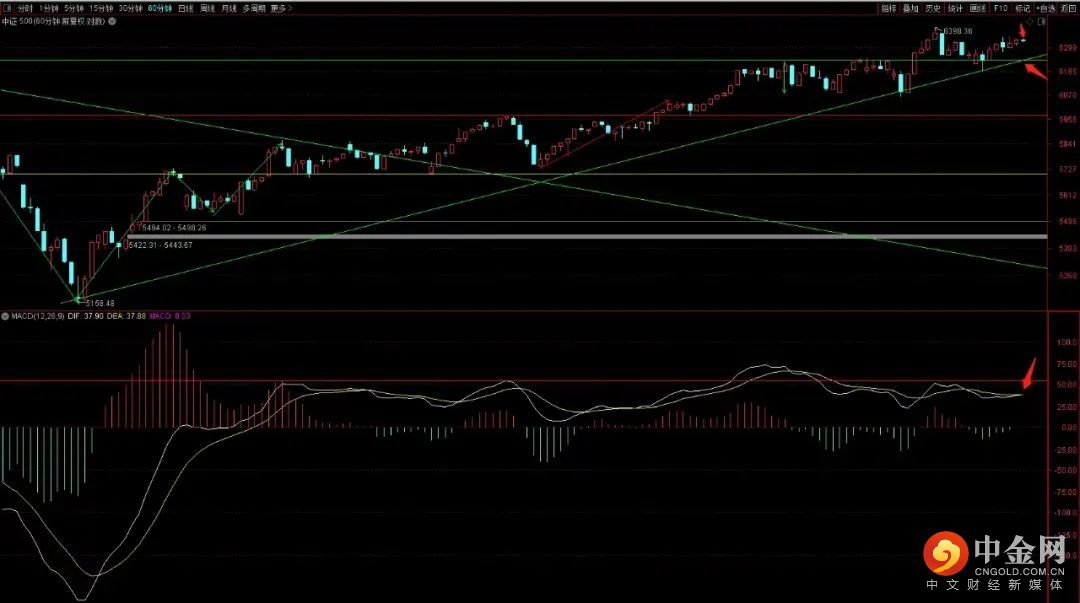Switch to the 分时 intraday view
The image size is (1080, 603).
[x=25, y=8]
